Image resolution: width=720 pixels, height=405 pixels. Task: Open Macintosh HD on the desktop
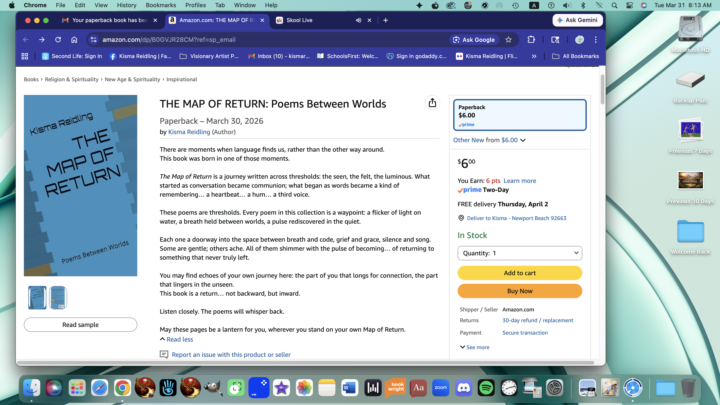click(x=690, y=33)
